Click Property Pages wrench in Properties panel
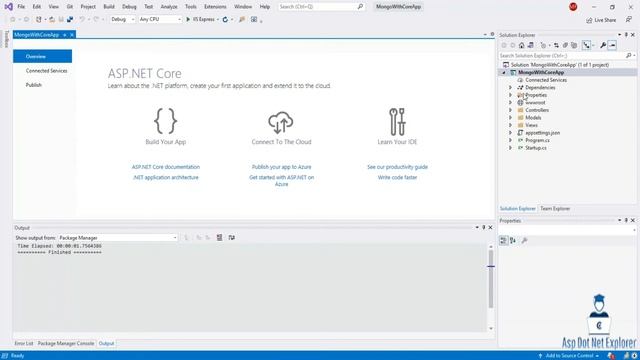Screen dimensions: 640x360 pyautogui.click(x=524, y=241)
